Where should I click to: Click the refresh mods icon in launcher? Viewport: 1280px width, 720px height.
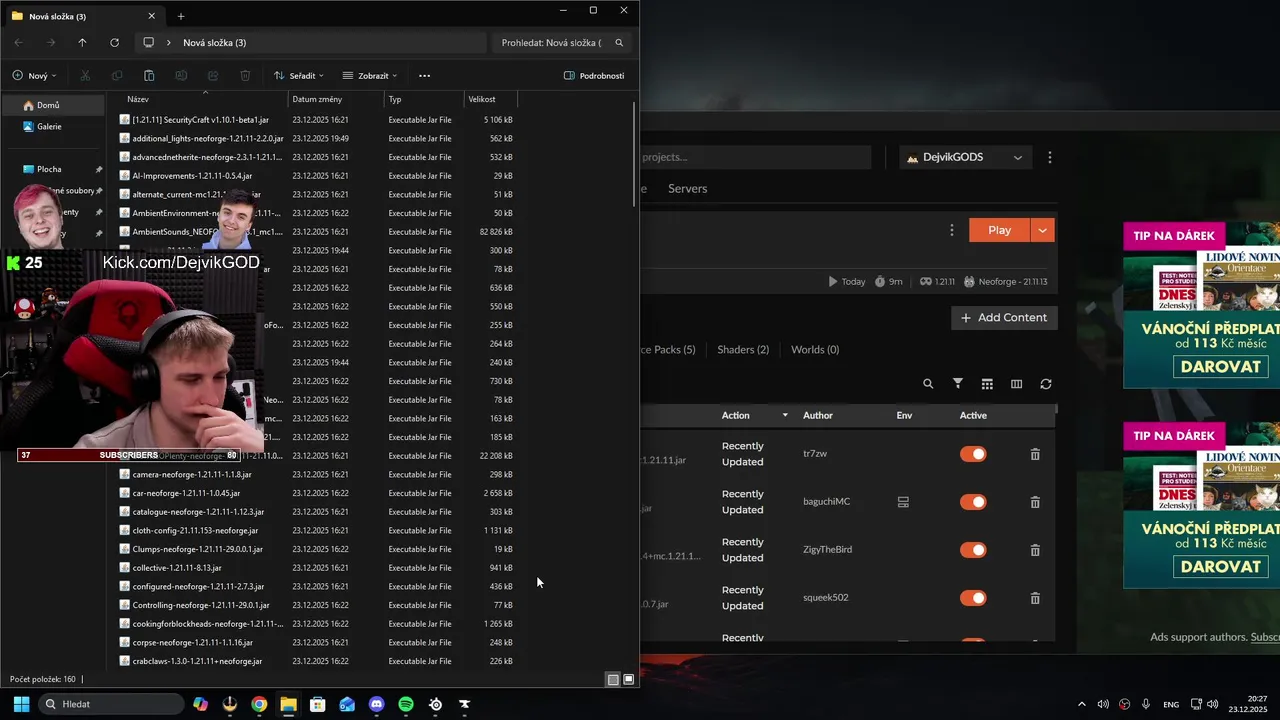tap(1046, 384)
